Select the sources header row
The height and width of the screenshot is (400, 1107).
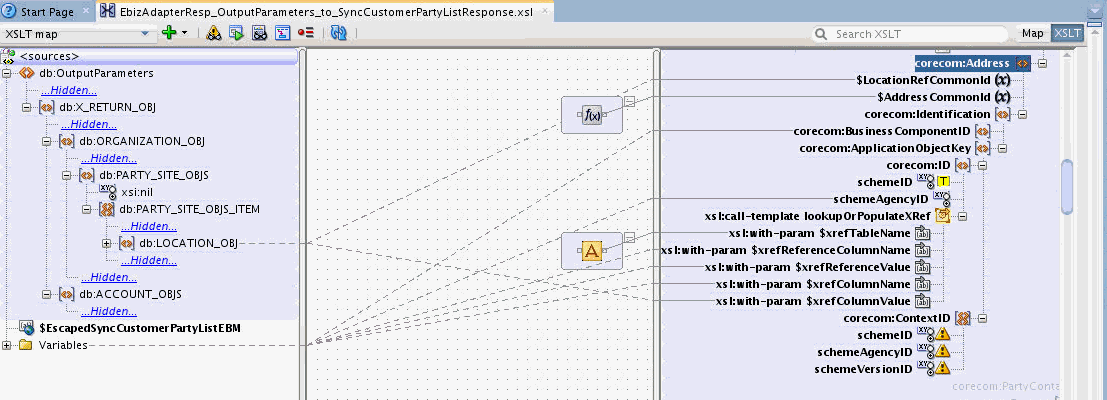(148, 56)
